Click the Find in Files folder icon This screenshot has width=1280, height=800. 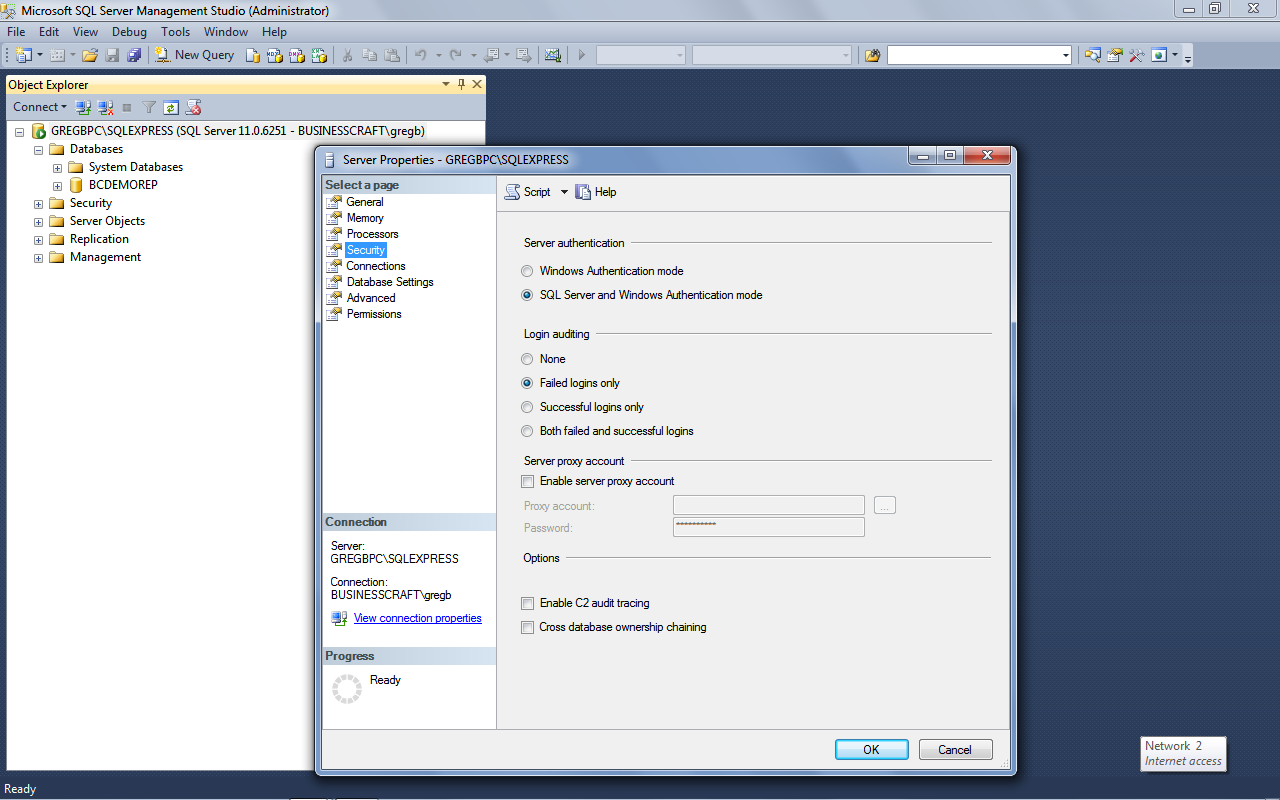tap(872, 55)
